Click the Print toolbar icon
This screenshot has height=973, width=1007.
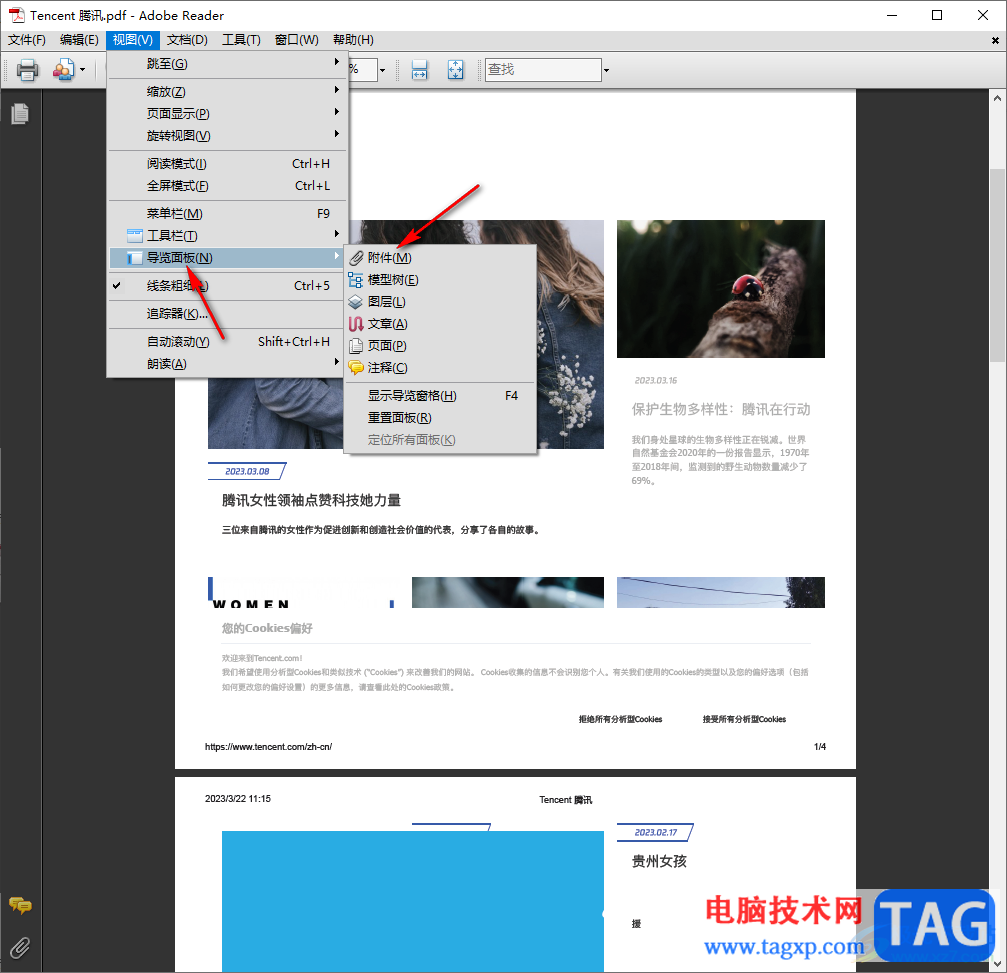pyautogui.click(x=27, y=69)
